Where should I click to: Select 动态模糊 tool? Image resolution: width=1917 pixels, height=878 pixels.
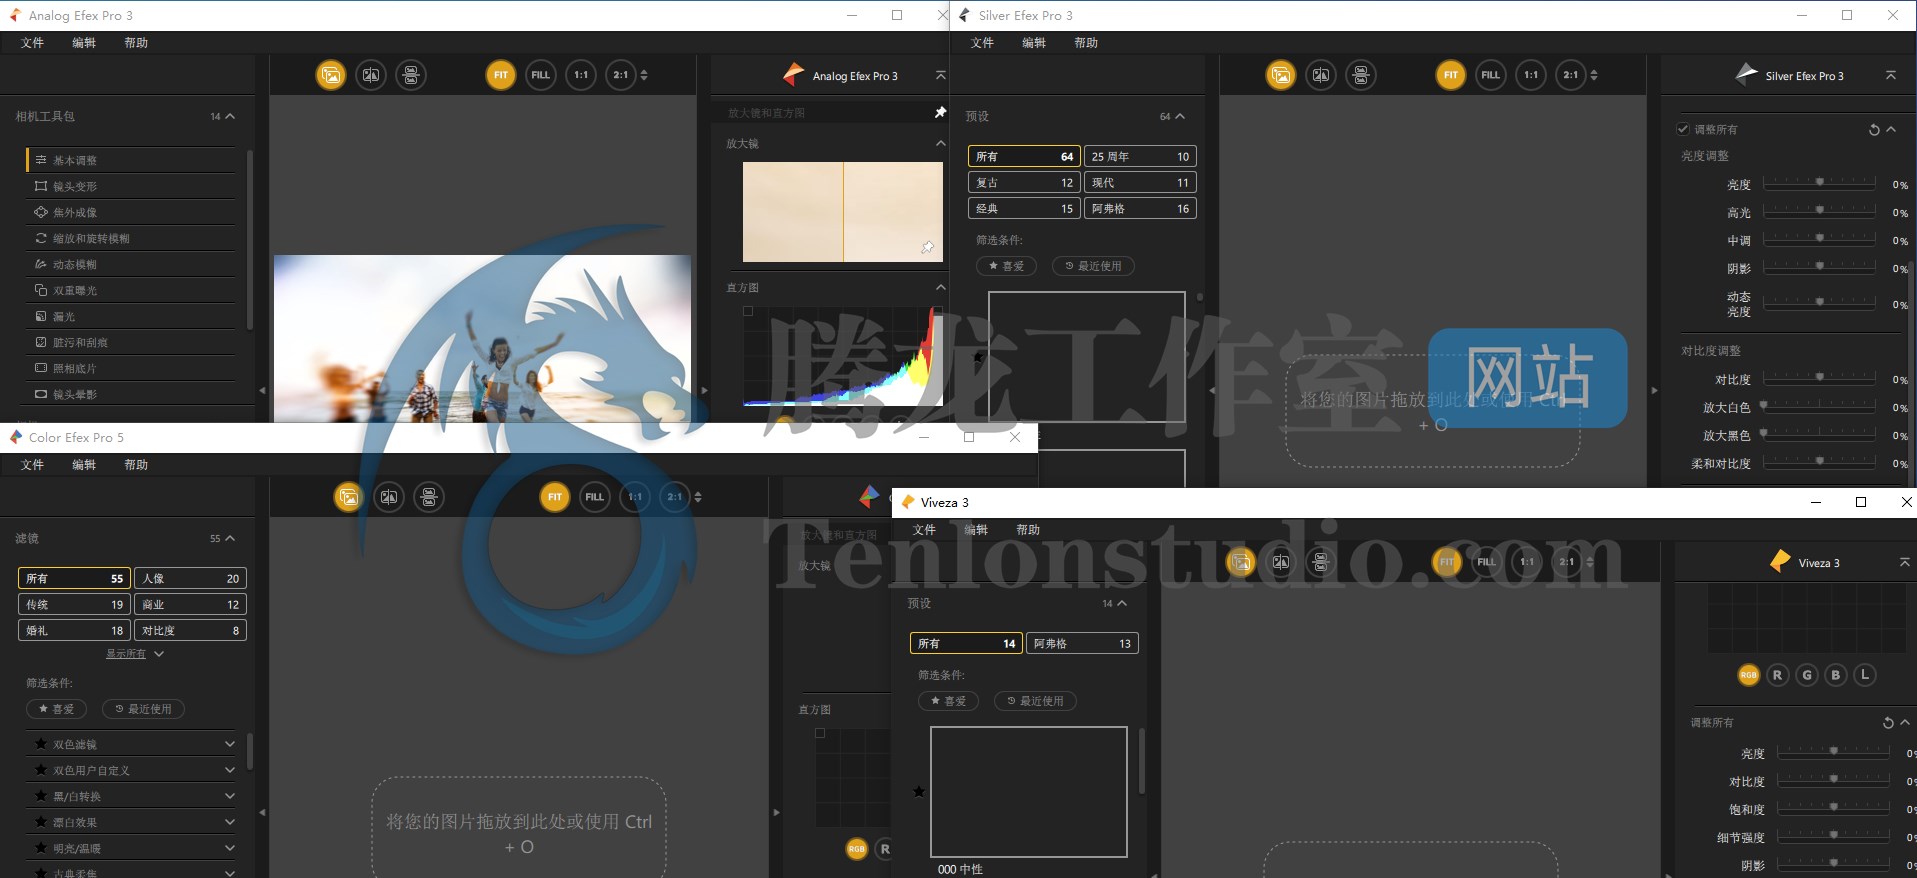tap(132, 264)
